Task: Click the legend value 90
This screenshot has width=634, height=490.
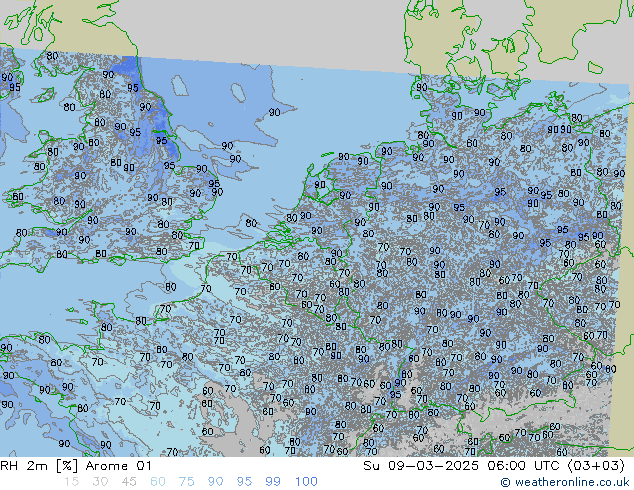Action: pos(215,482)
